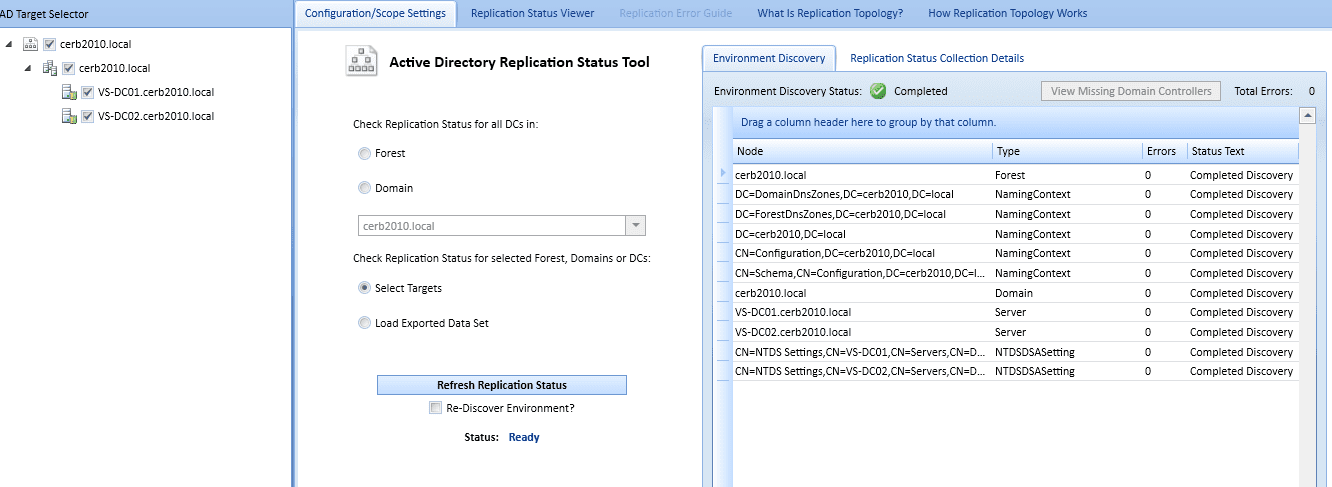Select the DC=cerb2010,DC=local naming context row
The height and width of the screenshot is (487, 1332).
[1015, 234]
